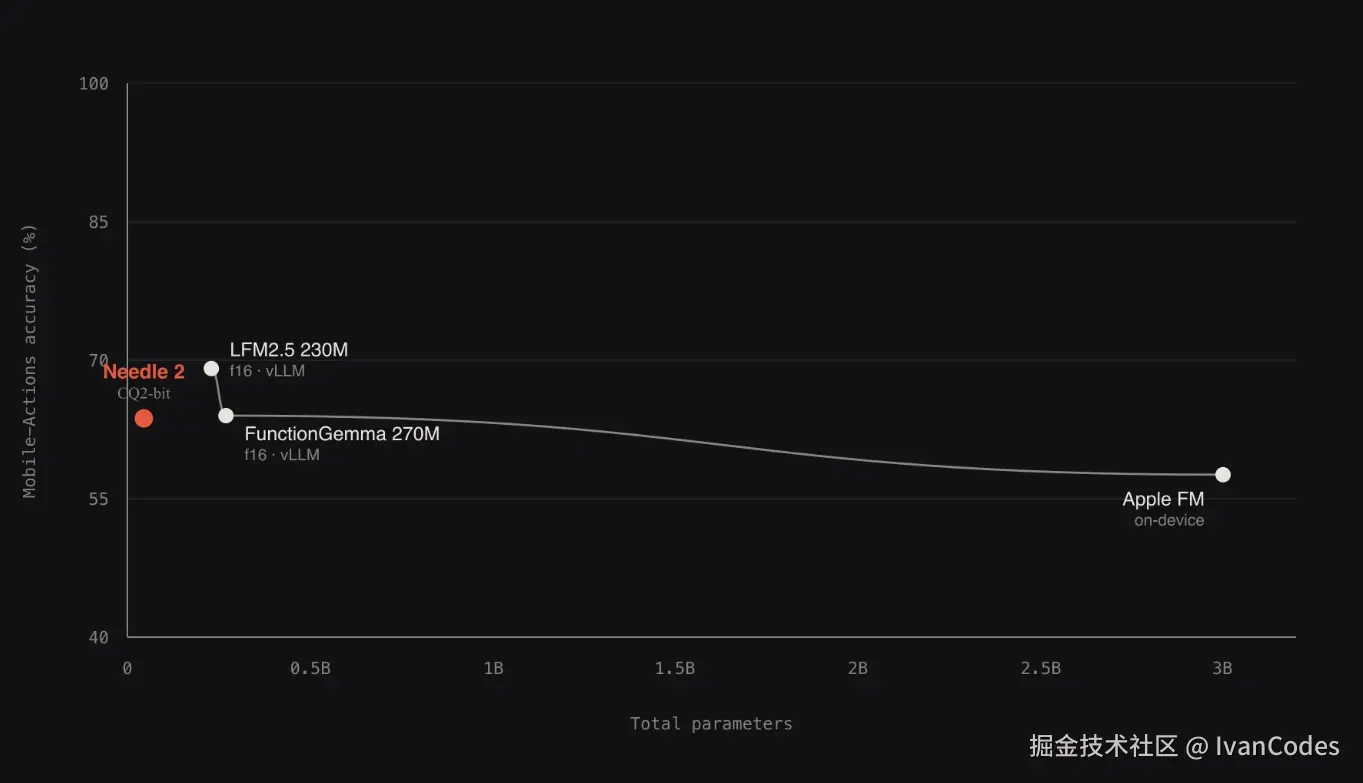This screenshot has width=1363, height=783.
Task: Click the 0.5B tick on parameters axis
Action: (310, 669)
